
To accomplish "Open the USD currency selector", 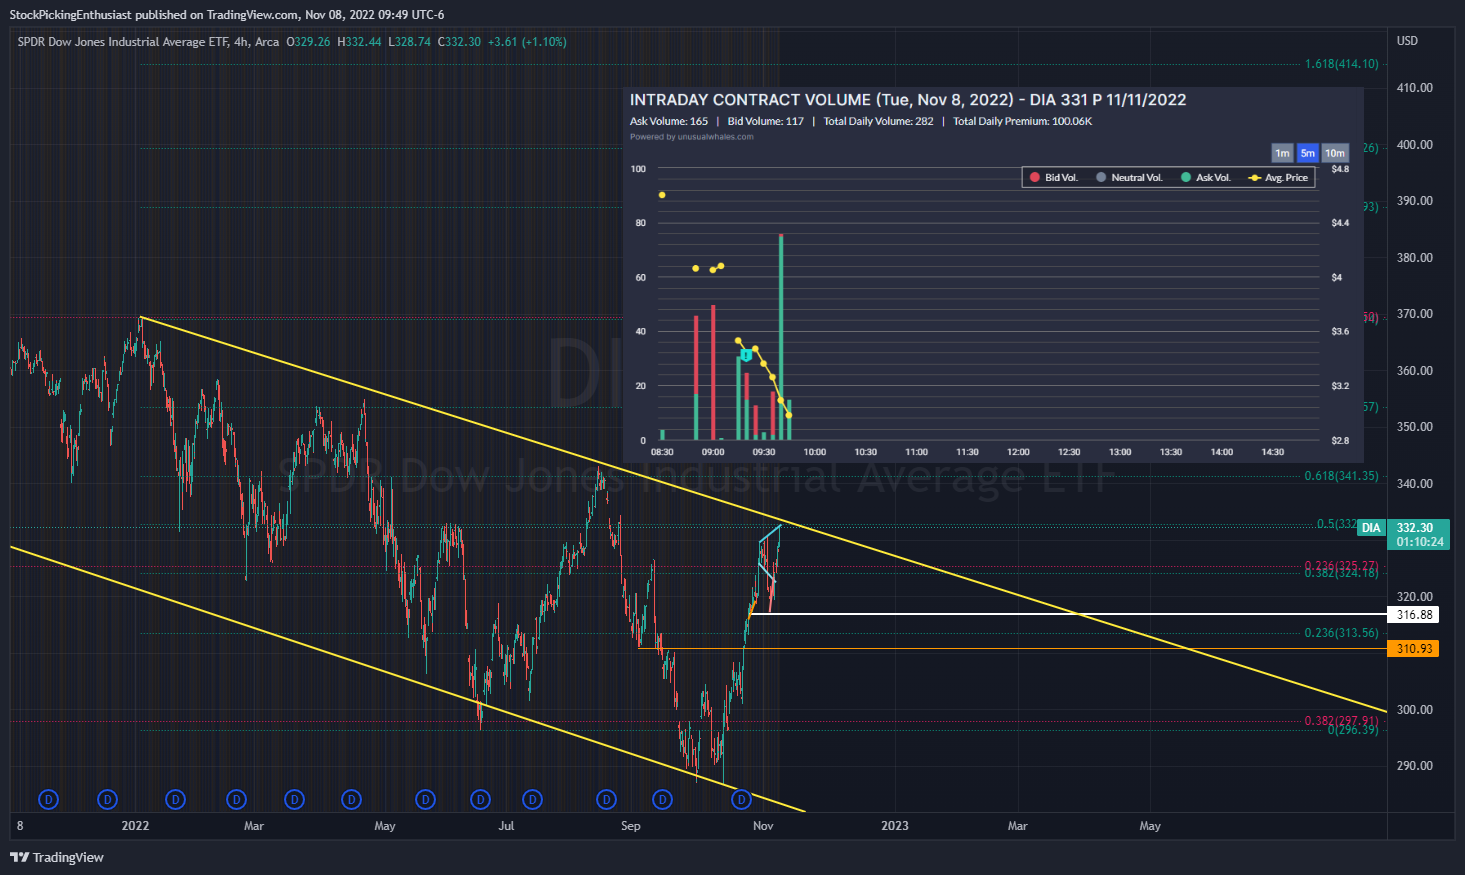I will tap(1407, 41).
